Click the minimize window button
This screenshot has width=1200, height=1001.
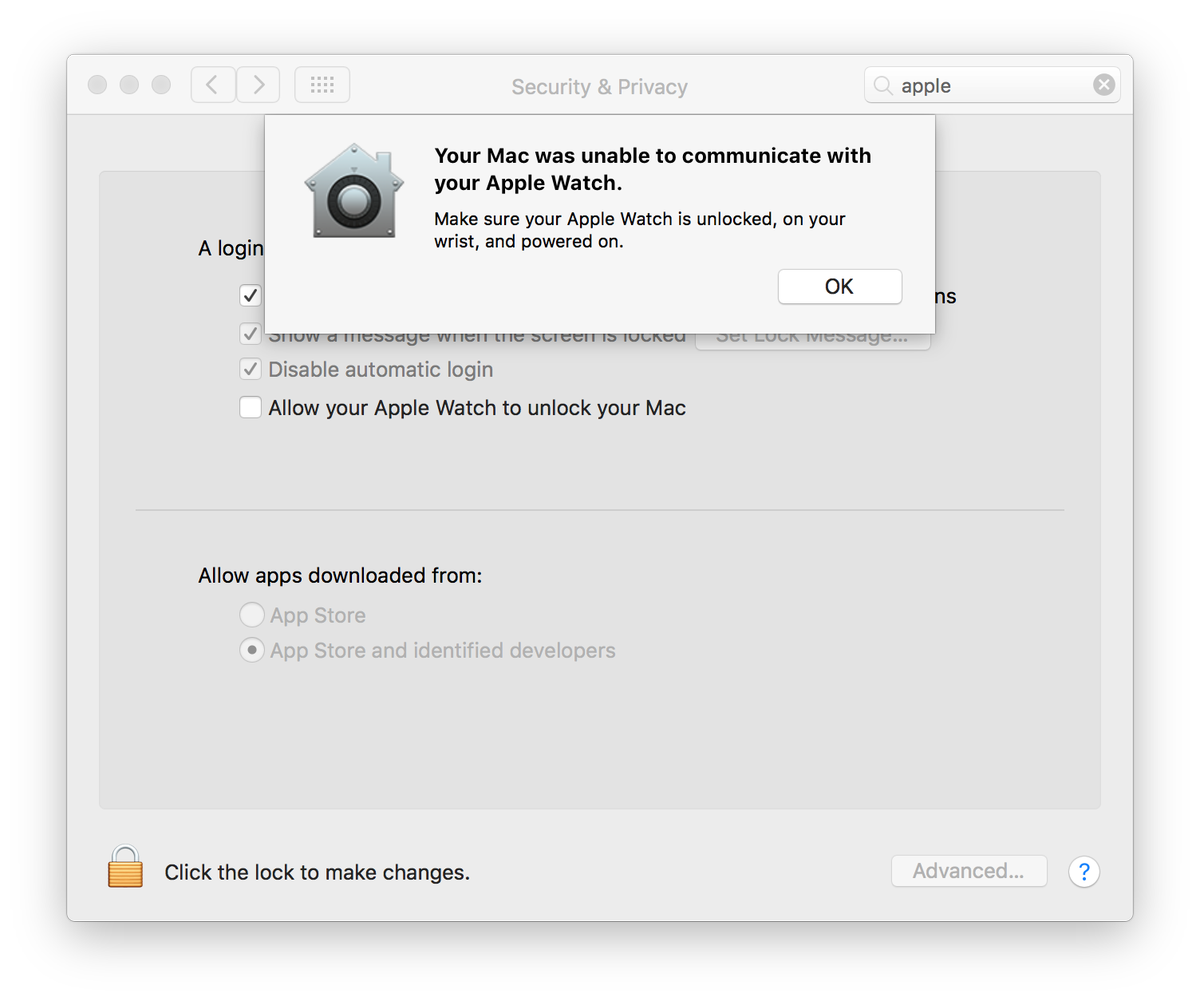[129, 85]
